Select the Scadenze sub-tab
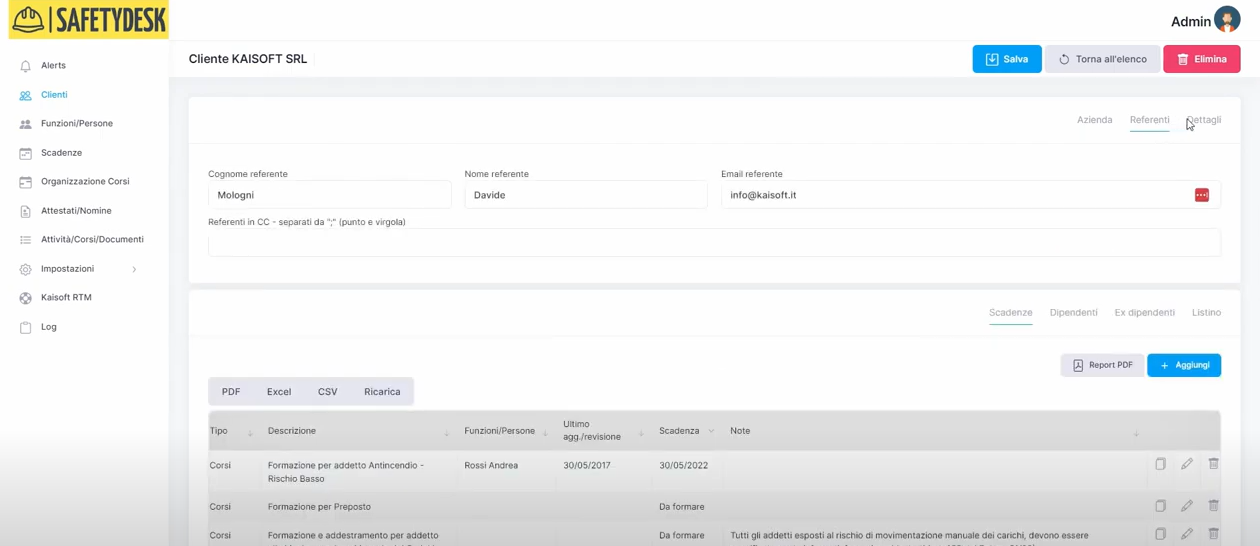The width and height of the screenshot is (1260, 546). click(1010, 313)
